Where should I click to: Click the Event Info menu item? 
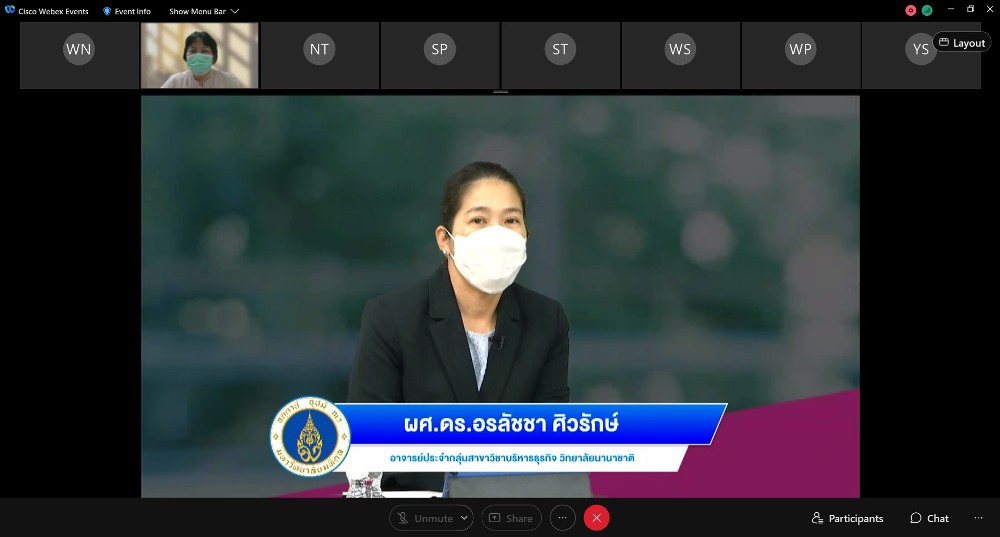pos(132,11)
